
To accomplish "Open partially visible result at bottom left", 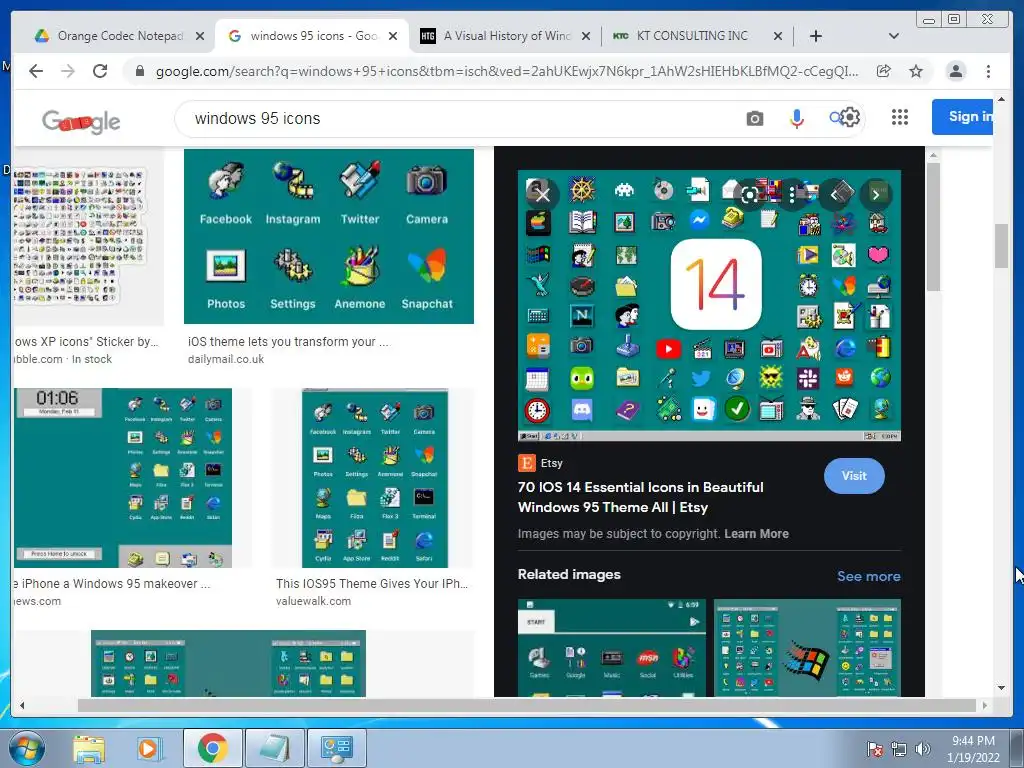I will [229, 664].
